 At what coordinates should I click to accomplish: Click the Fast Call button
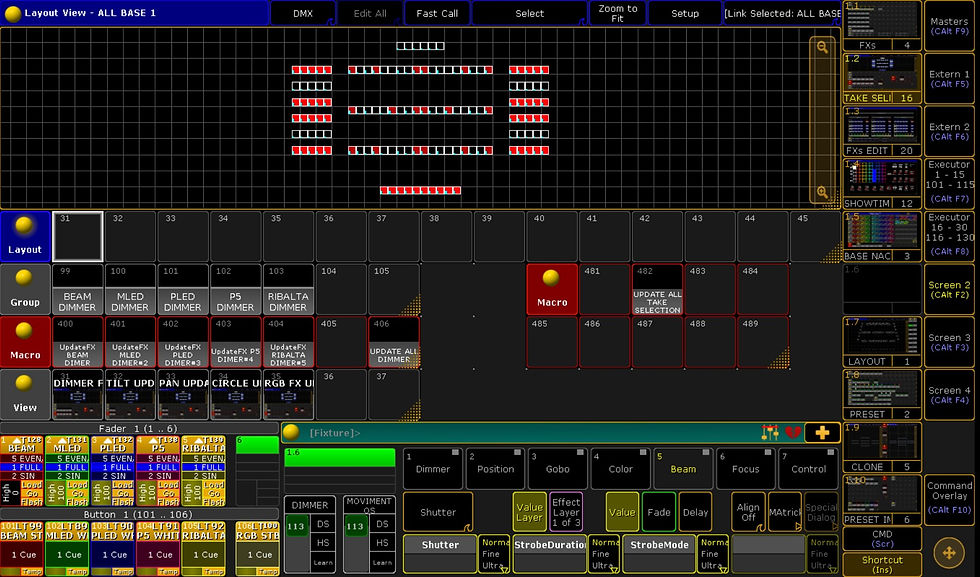click(437, 13)
